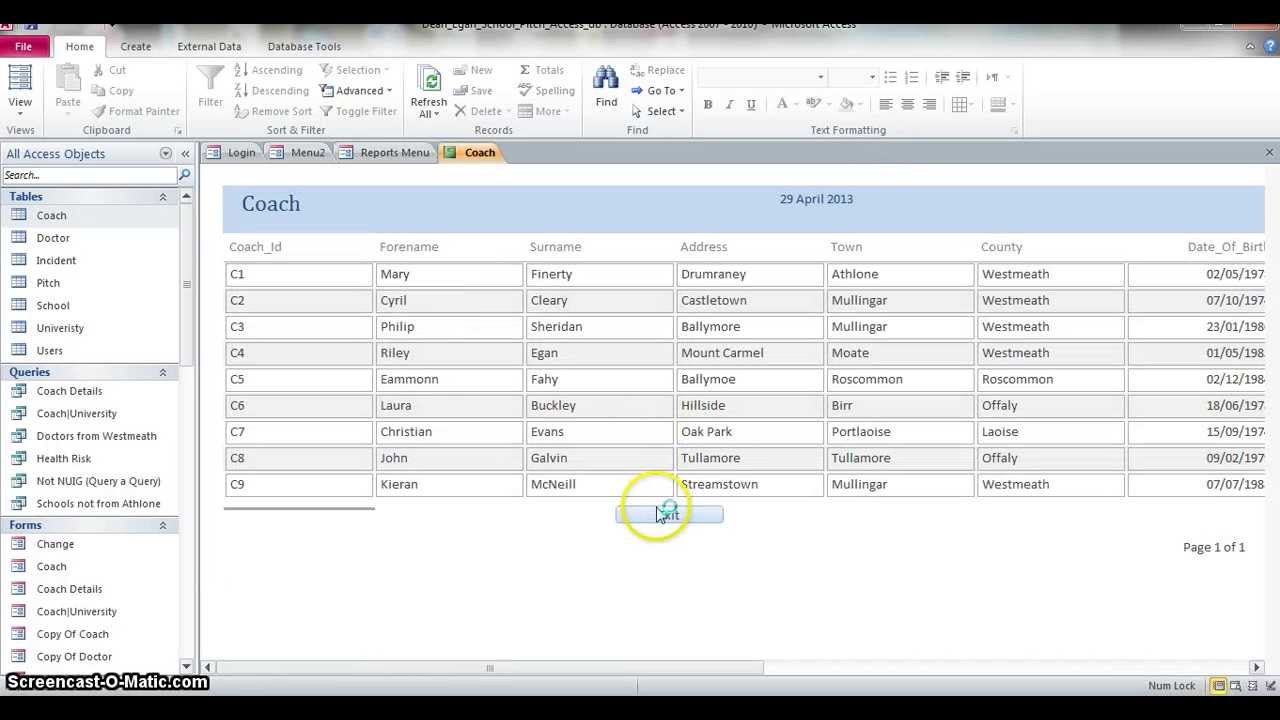Toggle Italic formatting
This screenshot has width=1280, height=720.
pos(729,104)
